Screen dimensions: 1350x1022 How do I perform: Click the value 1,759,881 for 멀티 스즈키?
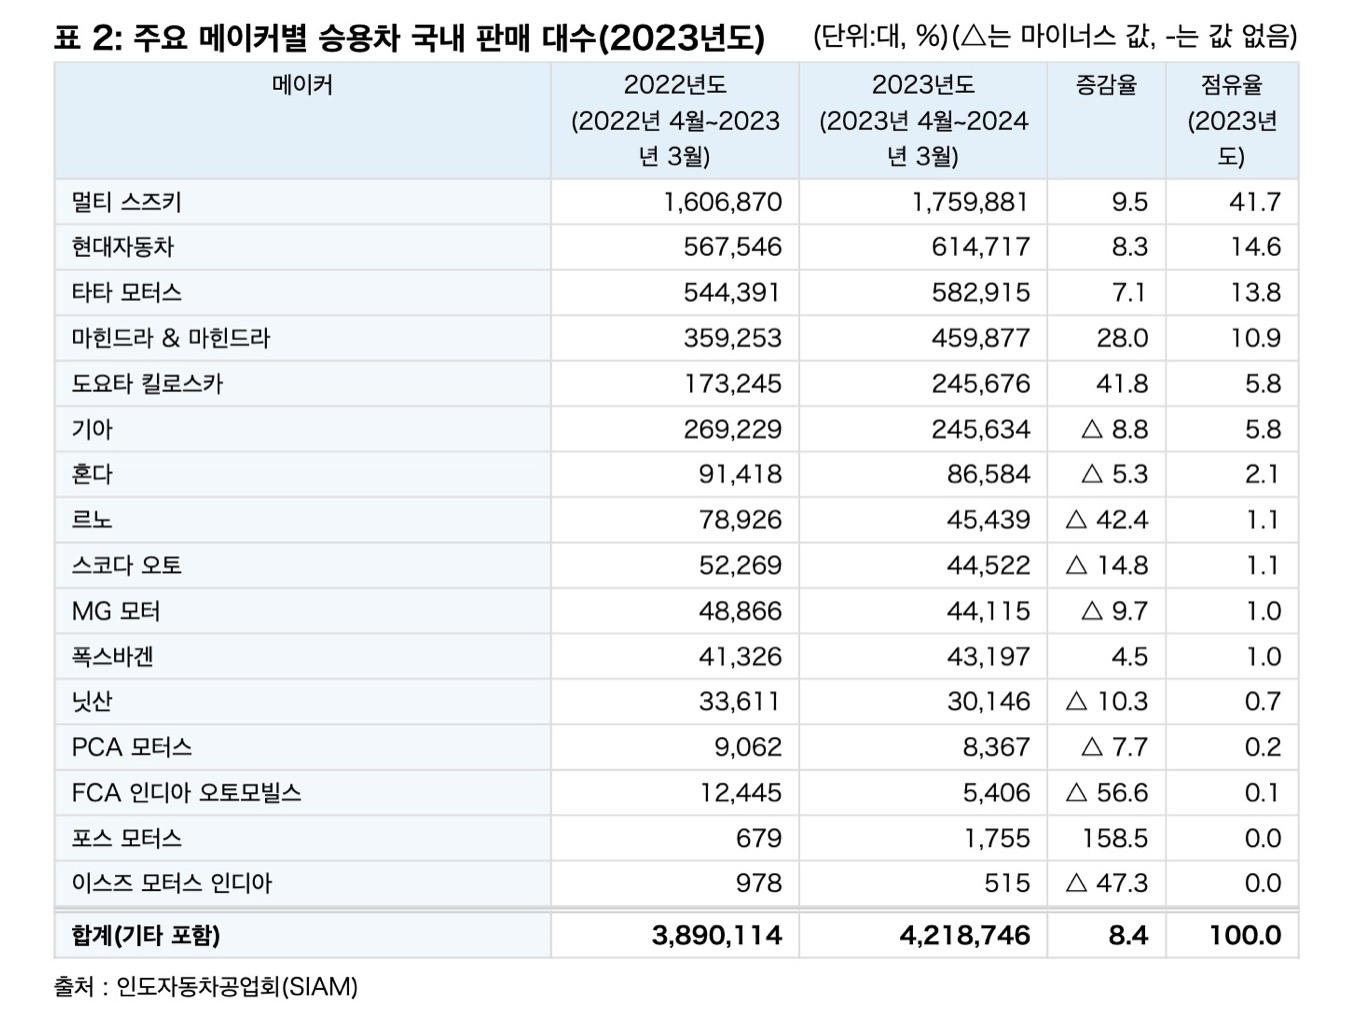[x=970, y=202]
